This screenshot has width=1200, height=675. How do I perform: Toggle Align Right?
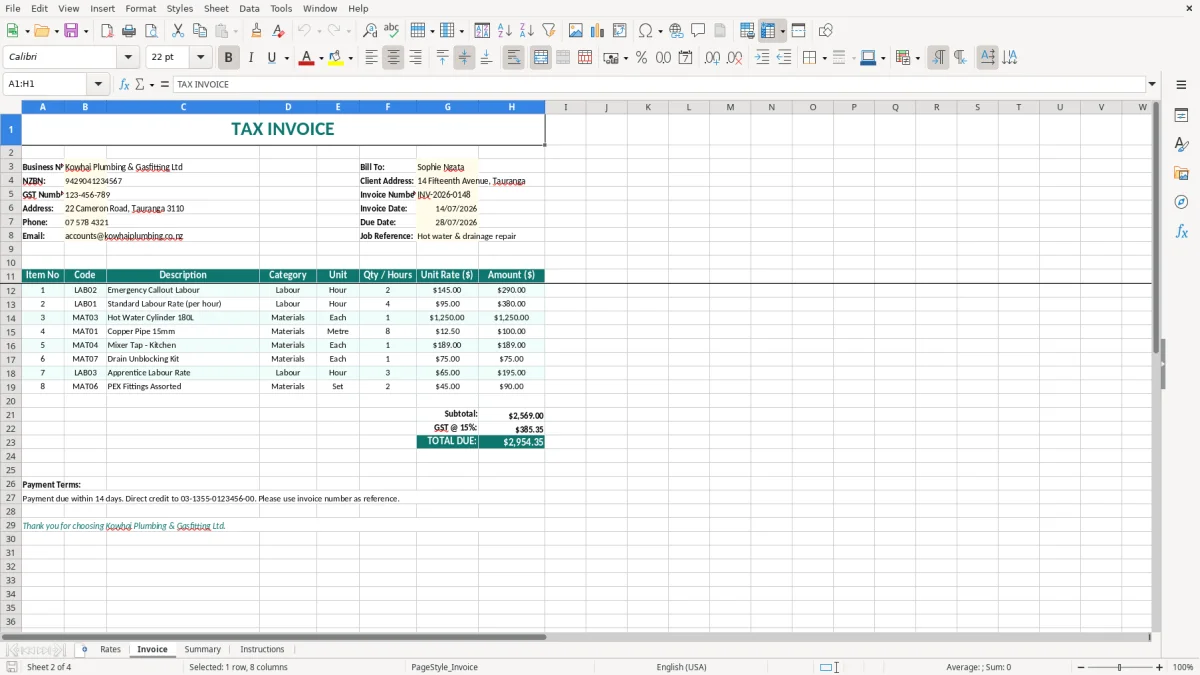pos(415,58)
